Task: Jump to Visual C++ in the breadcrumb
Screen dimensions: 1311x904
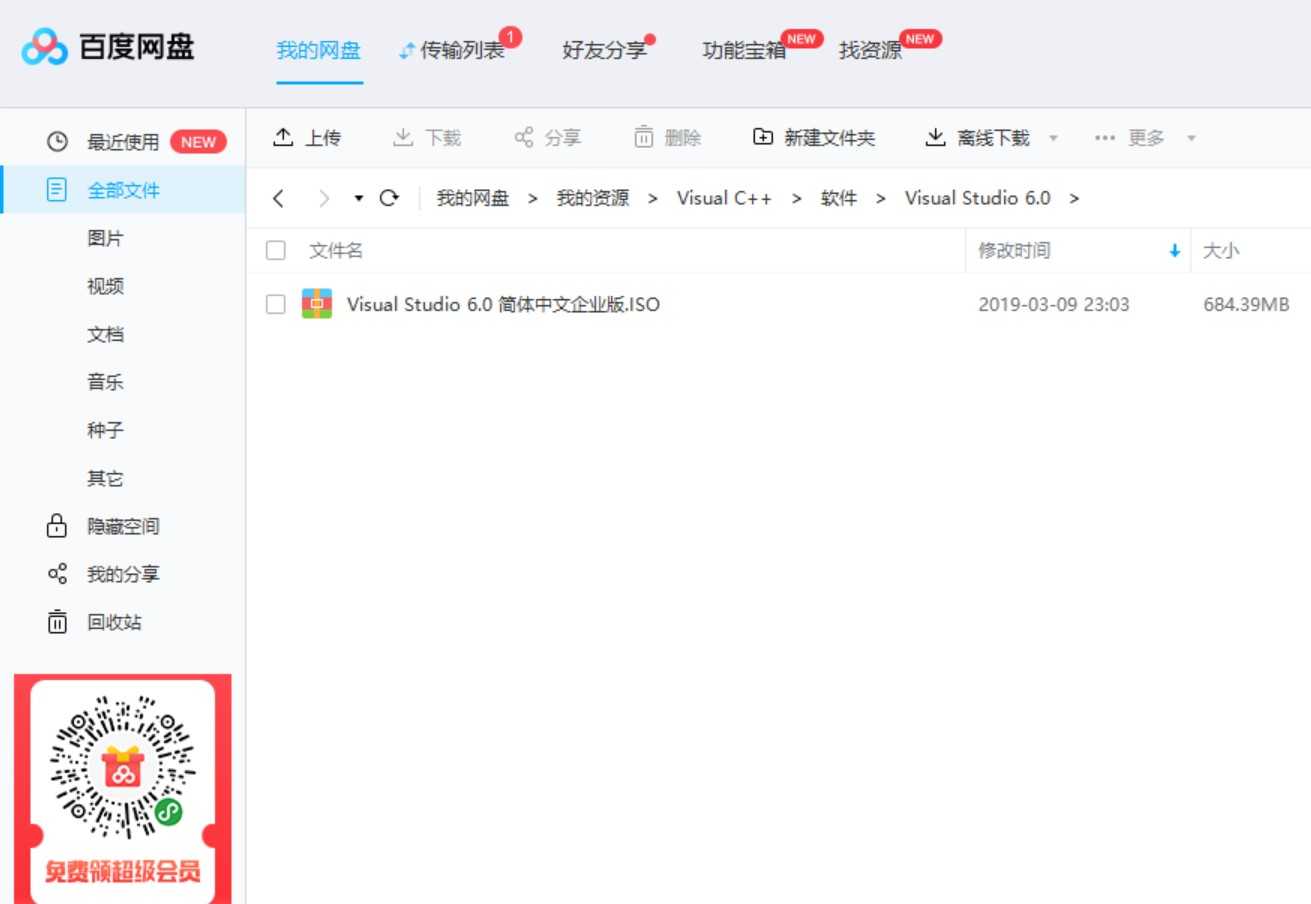Action: [724, 198]
